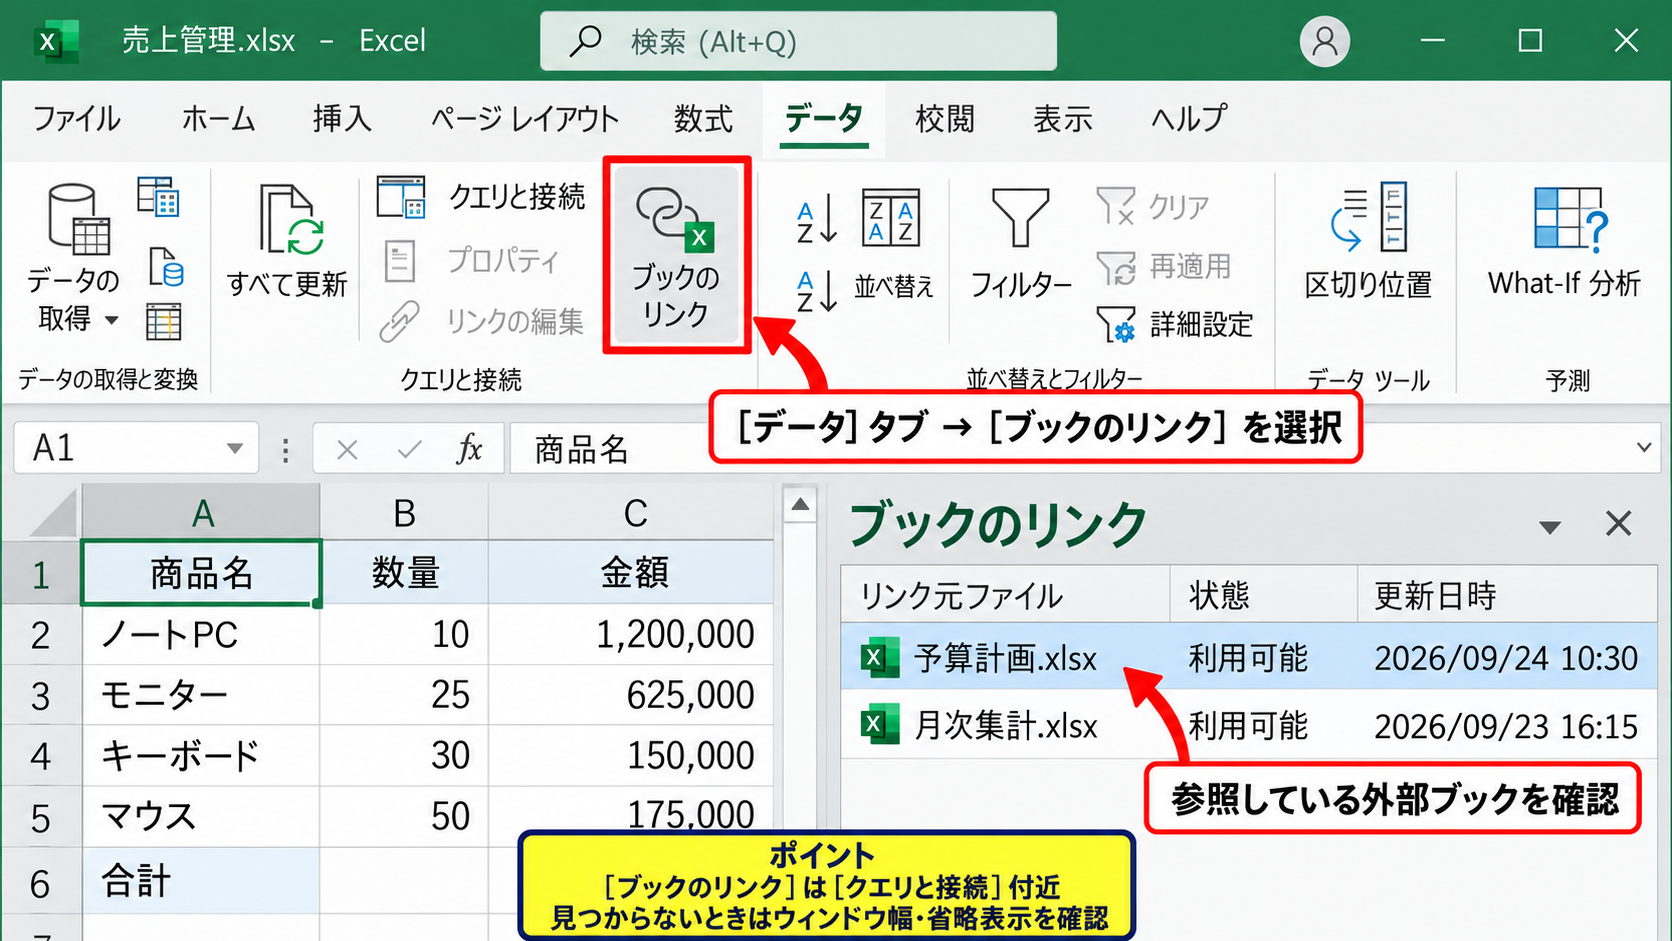Select the 合計 cell
The height and width of the screenshot is (941, 1672).
(x=201, y=882)
